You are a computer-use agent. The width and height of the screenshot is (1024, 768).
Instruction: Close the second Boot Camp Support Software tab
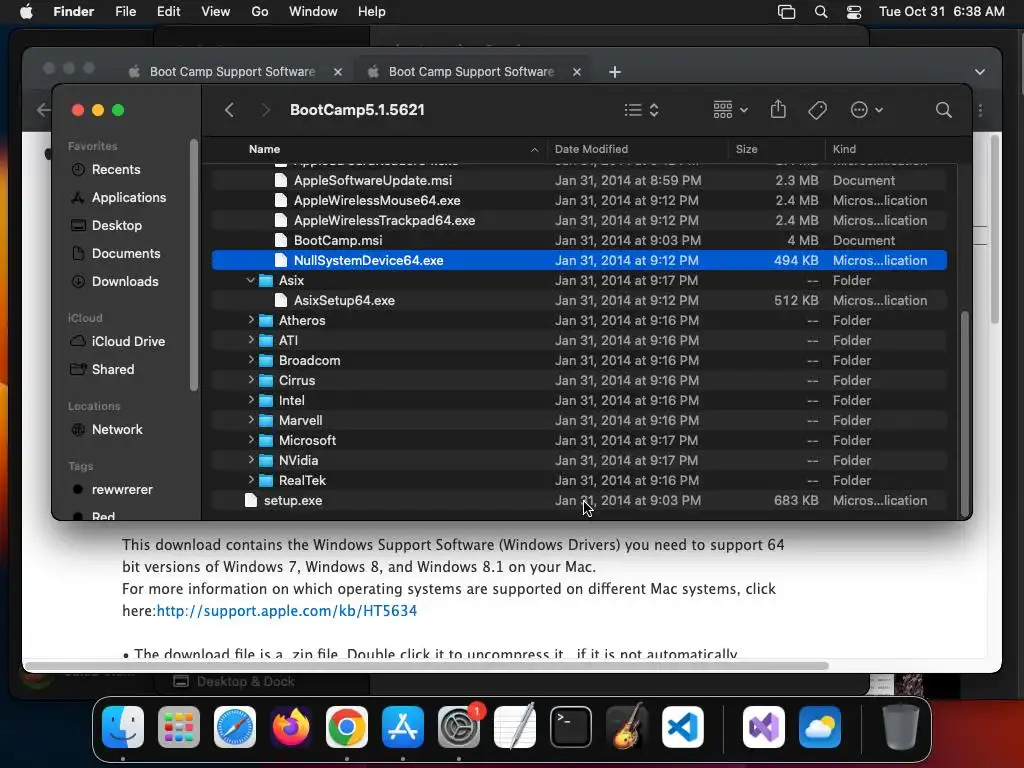pos(577,72)
